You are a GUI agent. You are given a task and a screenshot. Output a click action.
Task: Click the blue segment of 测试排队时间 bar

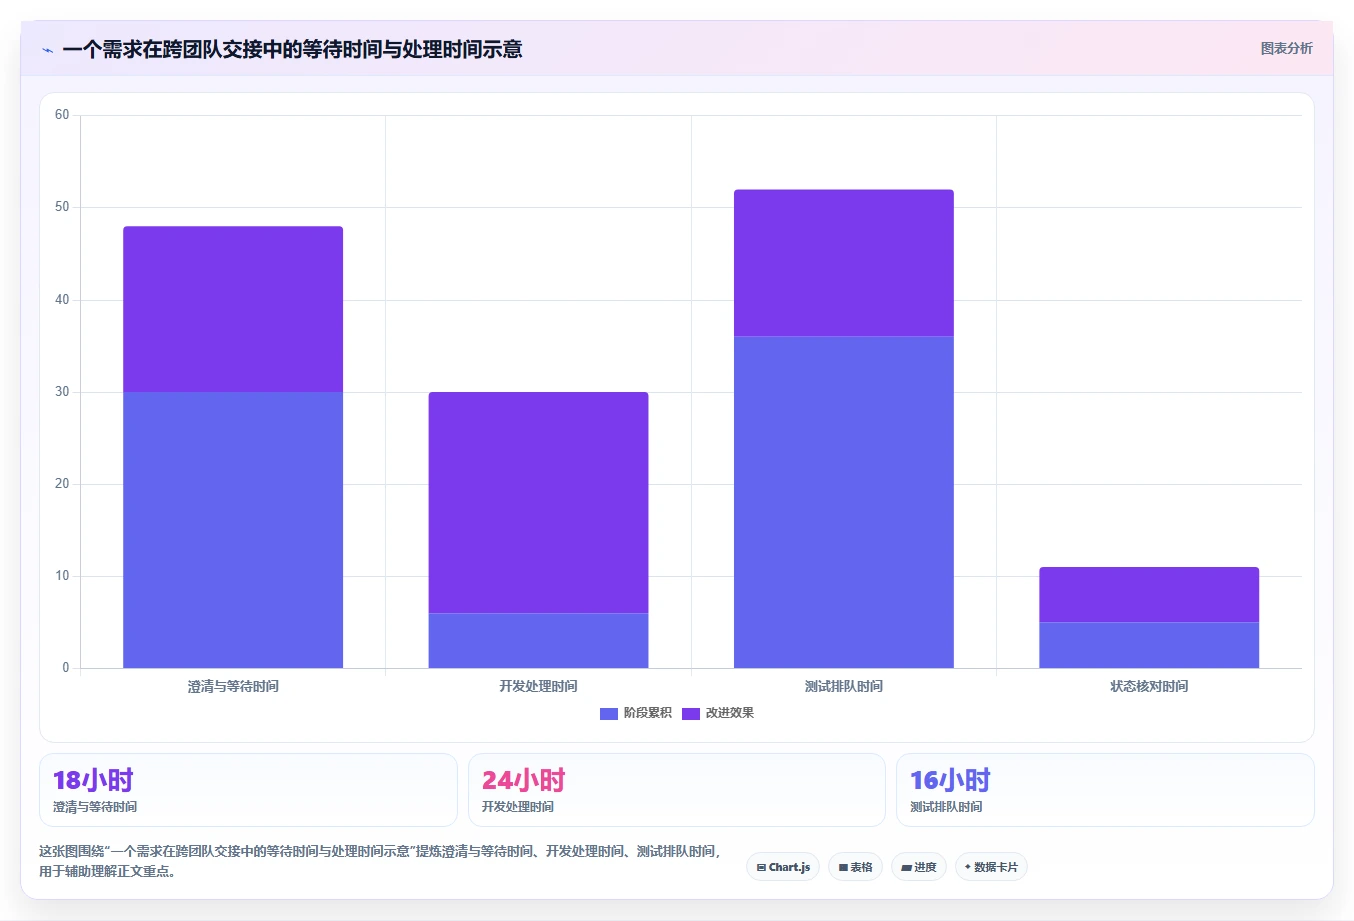pos(844,502)
